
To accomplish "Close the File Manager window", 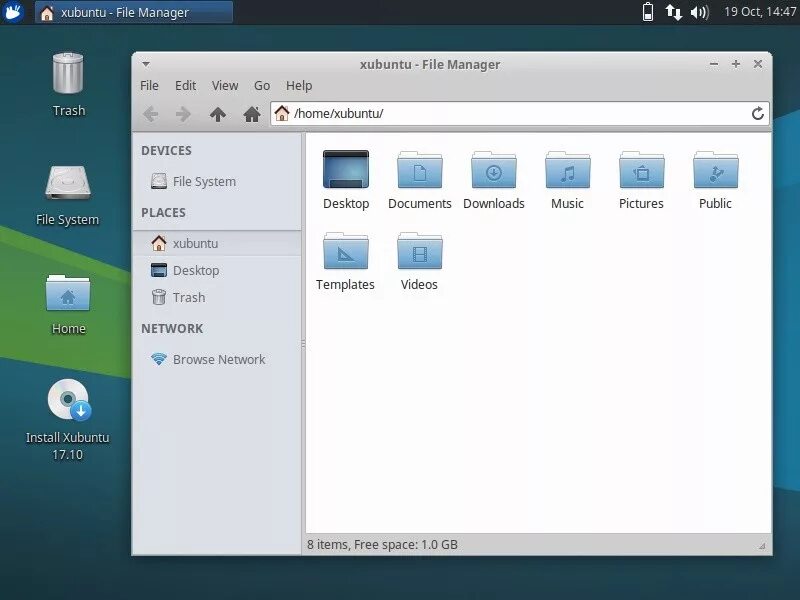I will (758, 64).
